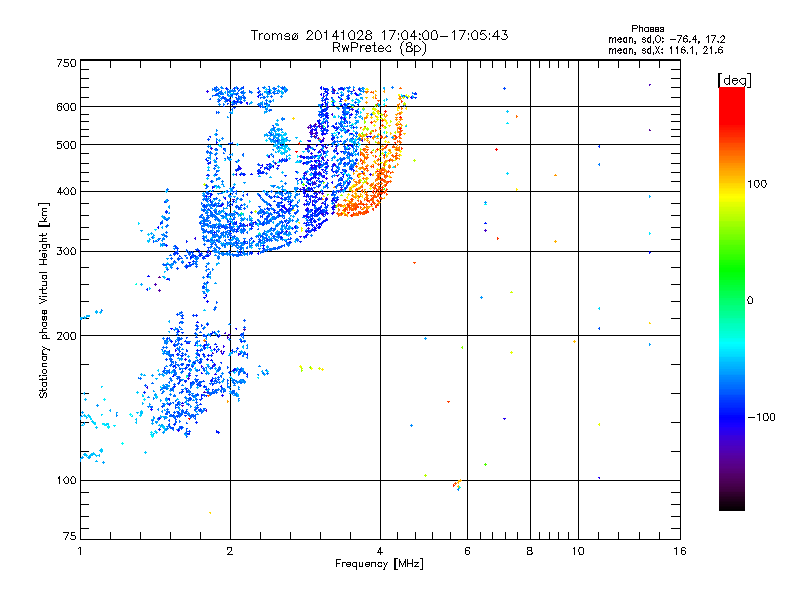Click the blue E-region echo cluster below 200 km
800x600 pixels.
[x=196, y=375]
